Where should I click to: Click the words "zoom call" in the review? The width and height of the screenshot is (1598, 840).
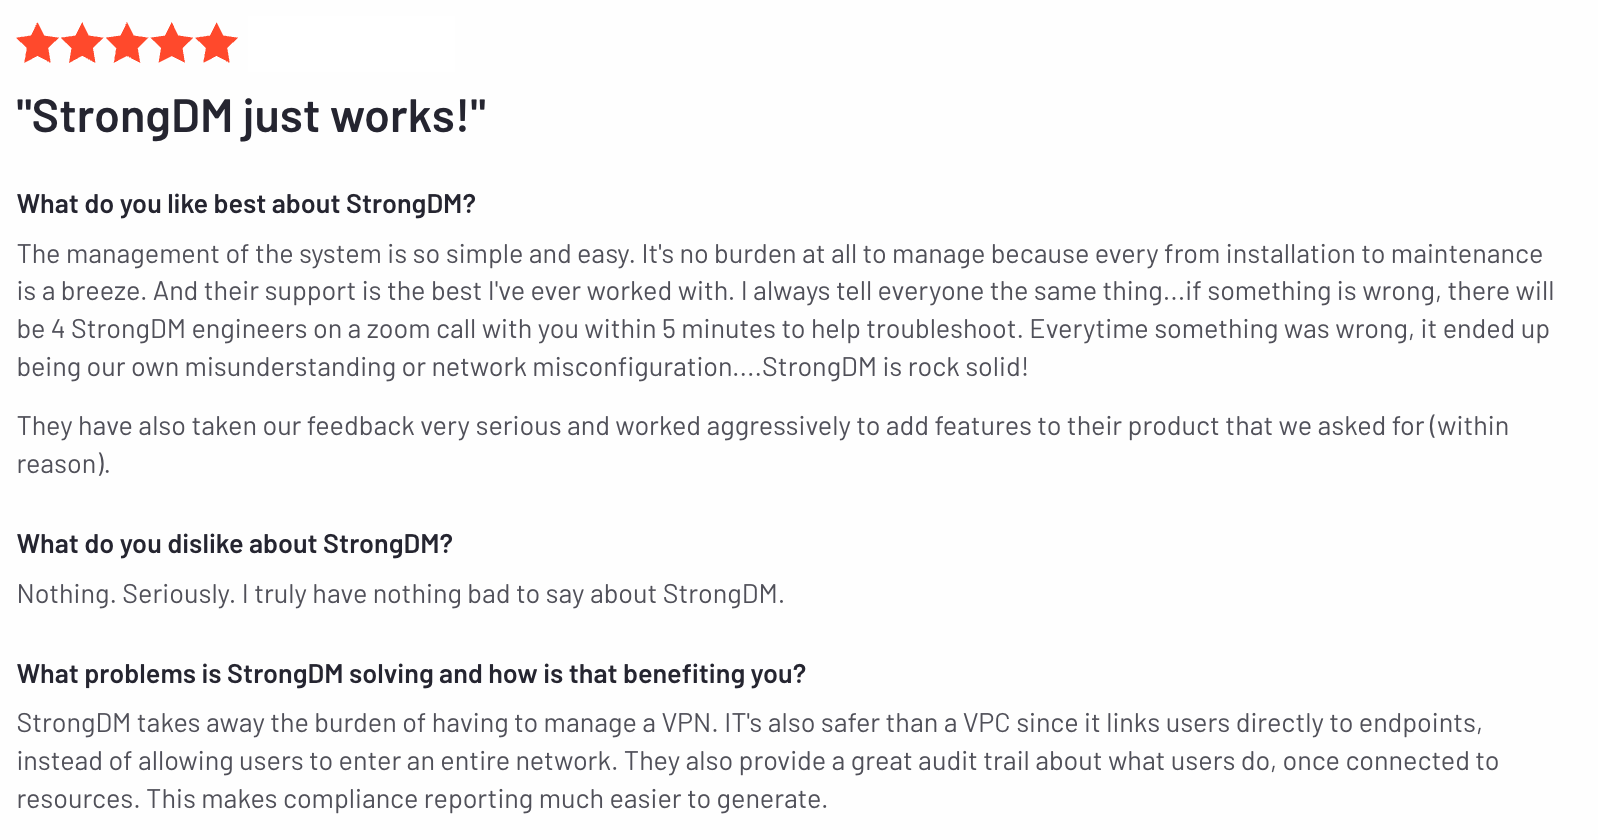pyautogui.click(x=421, y=329)
